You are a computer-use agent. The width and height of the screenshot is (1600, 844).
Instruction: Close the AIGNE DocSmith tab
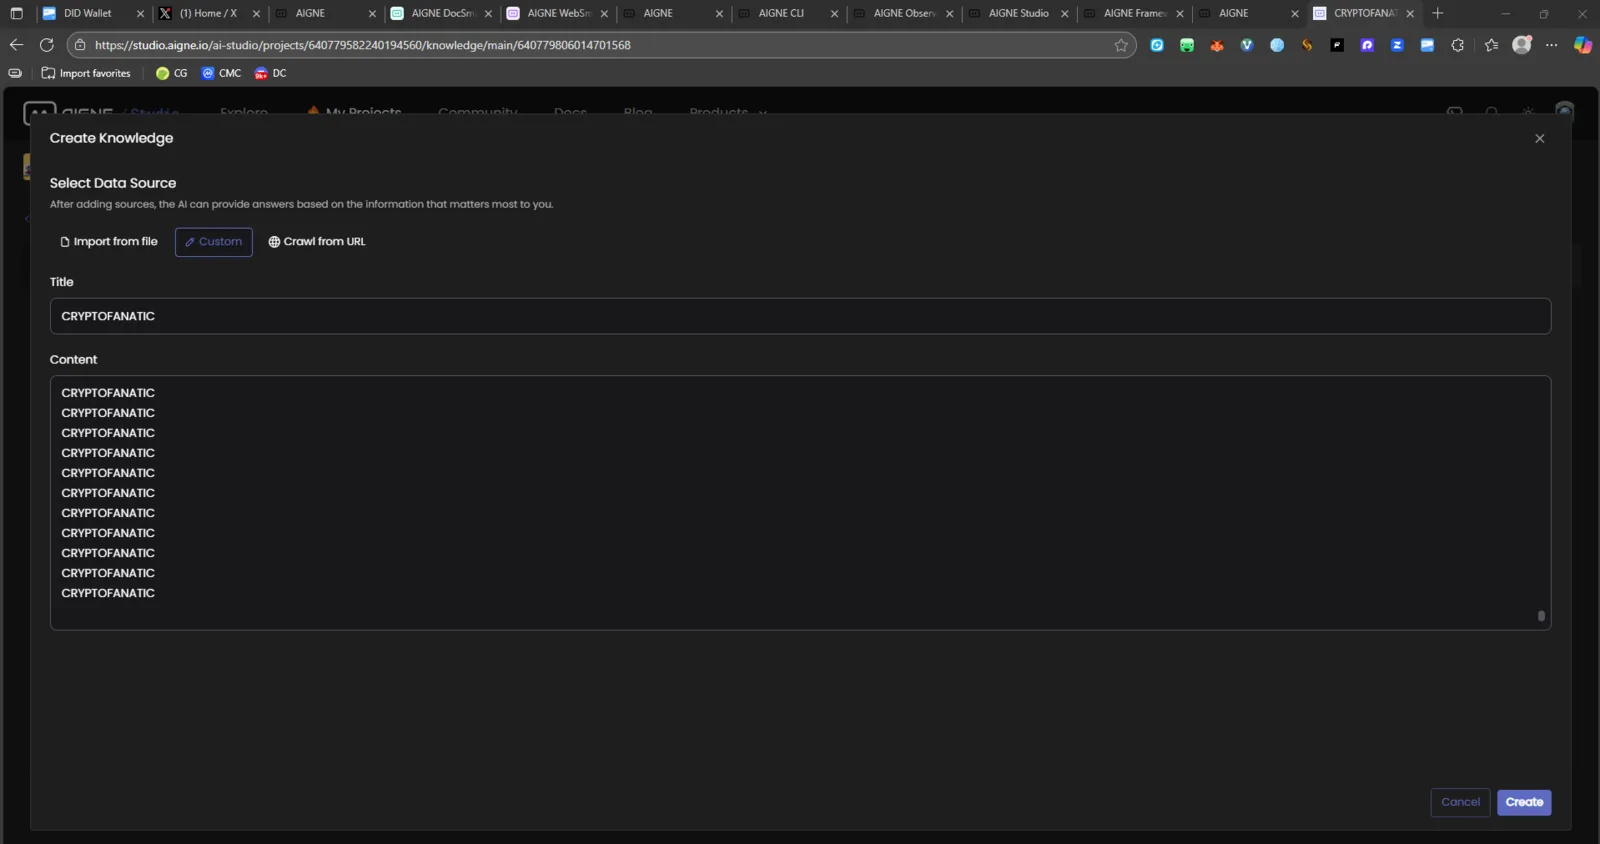pyautogui.click(x=488, y=14)
